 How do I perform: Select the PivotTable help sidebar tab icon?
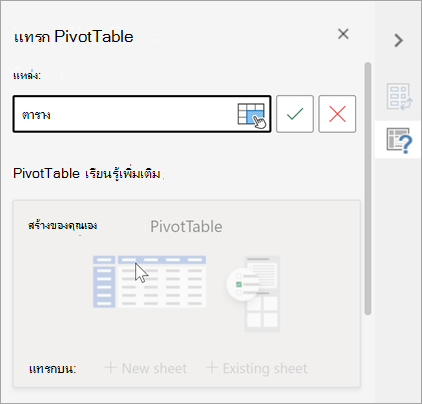[399, 140]
